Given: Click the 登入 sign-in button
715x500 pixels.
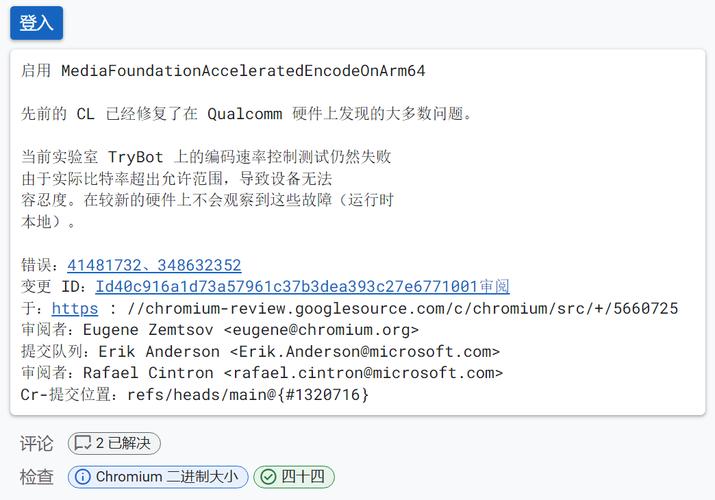Looking at the screenshot, I should pyautogui.click(x=36, y=23).
